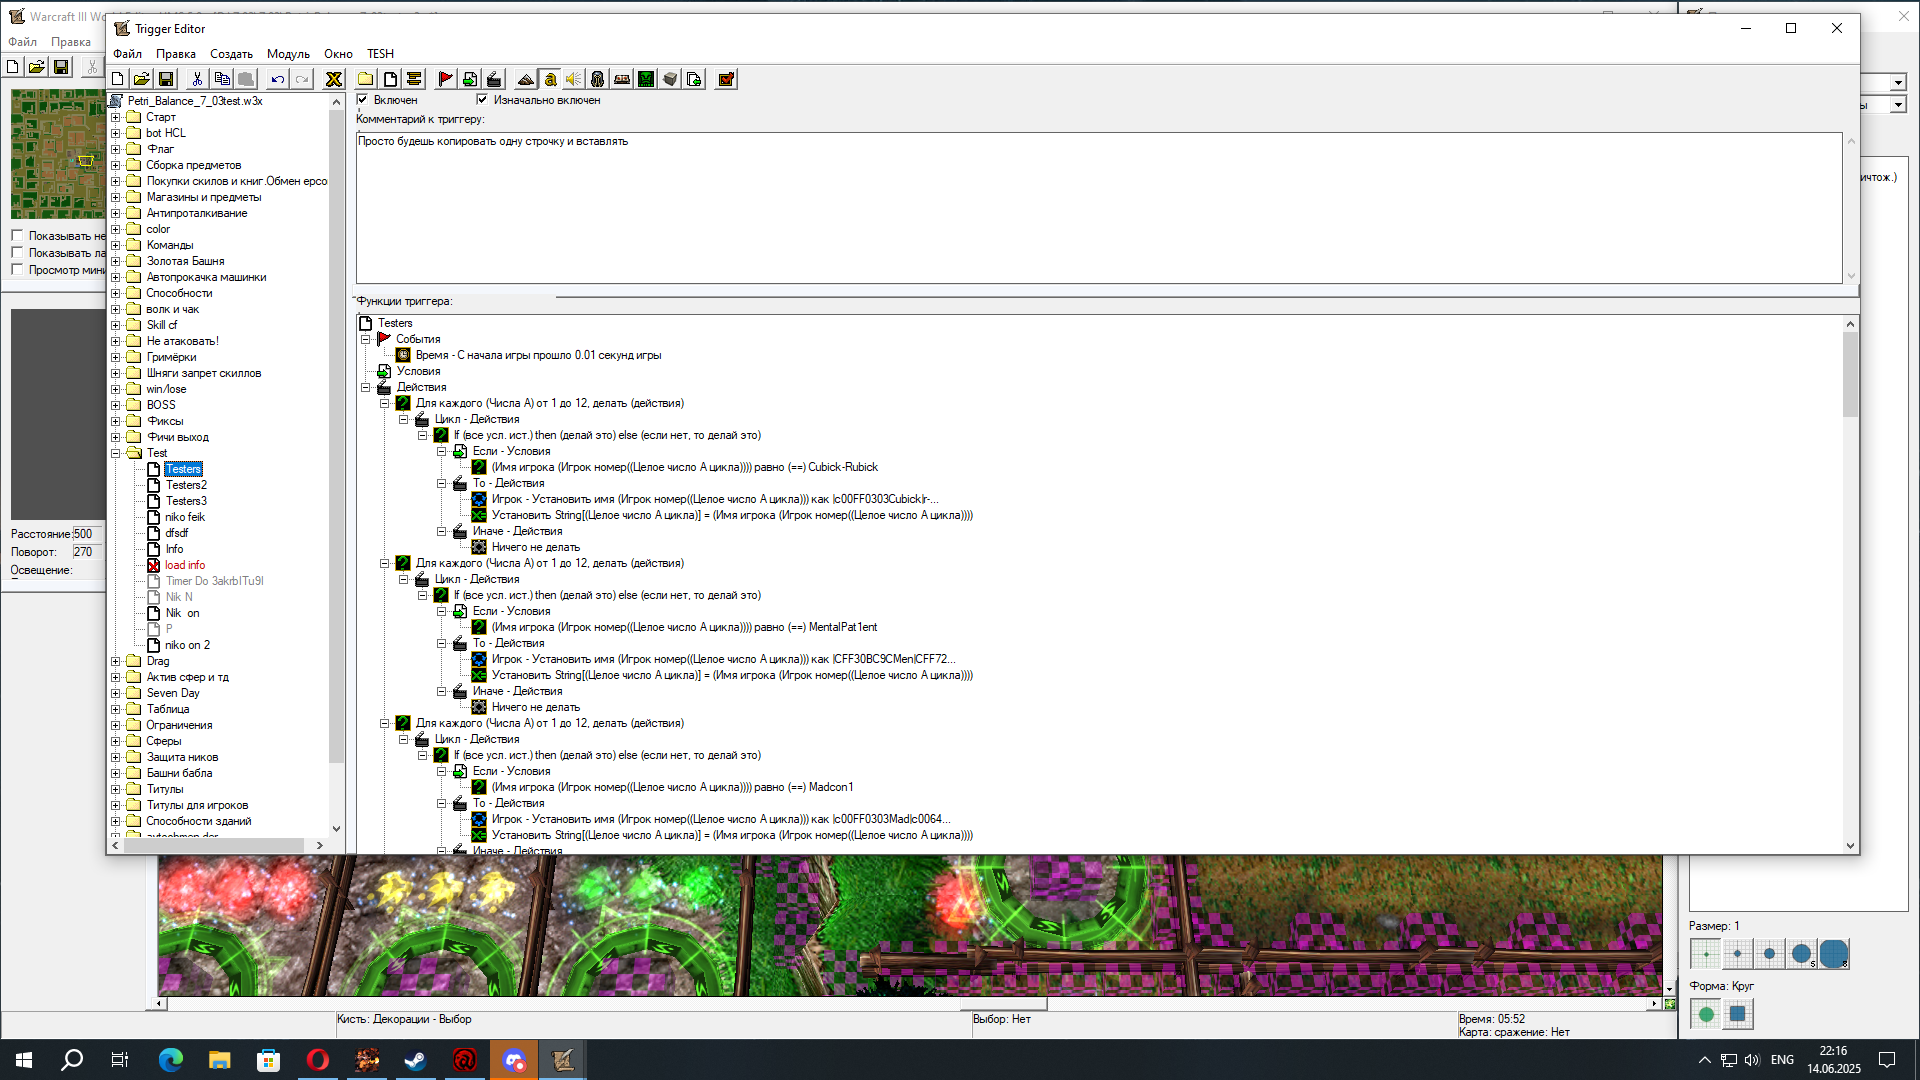
Task: Click the trigger tree horizontal scrollbar
Action: coord(217,845)
